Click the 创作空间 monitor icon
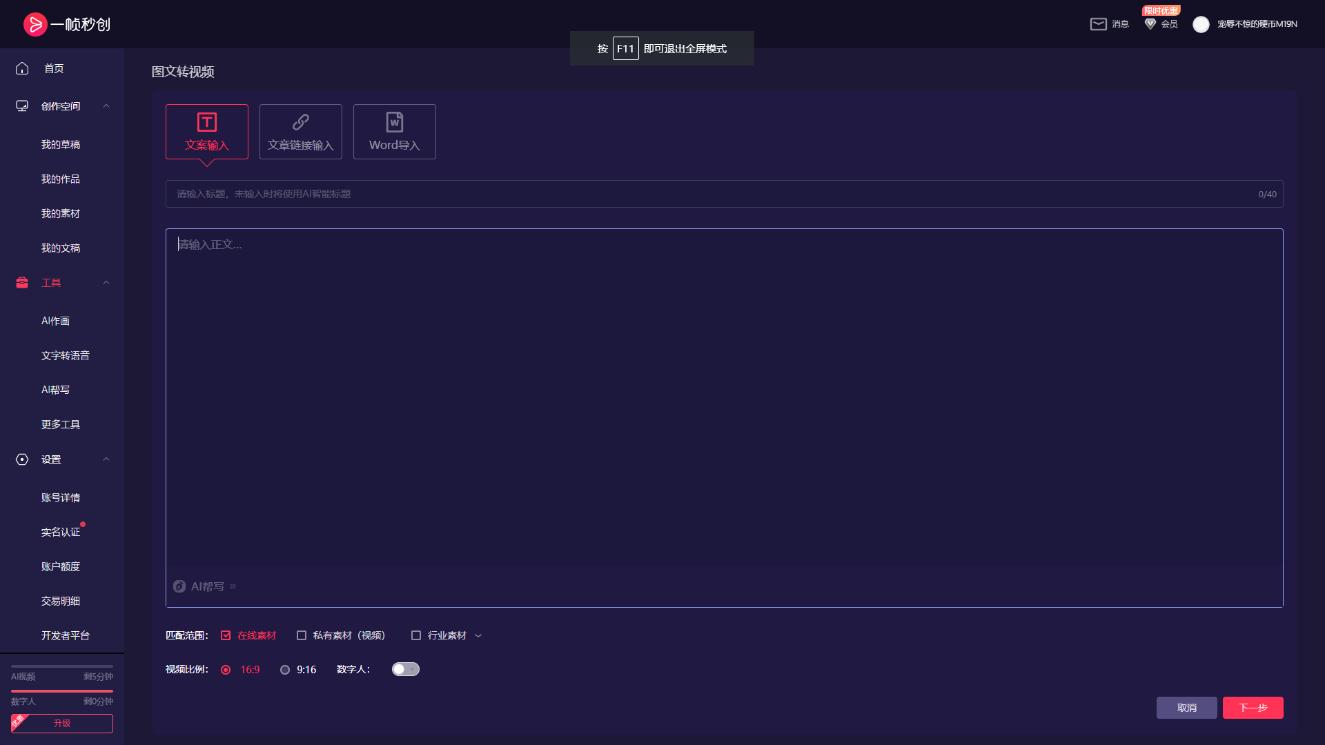The height and width of the screenshot is (745, 1325). (x=22, y=106)
